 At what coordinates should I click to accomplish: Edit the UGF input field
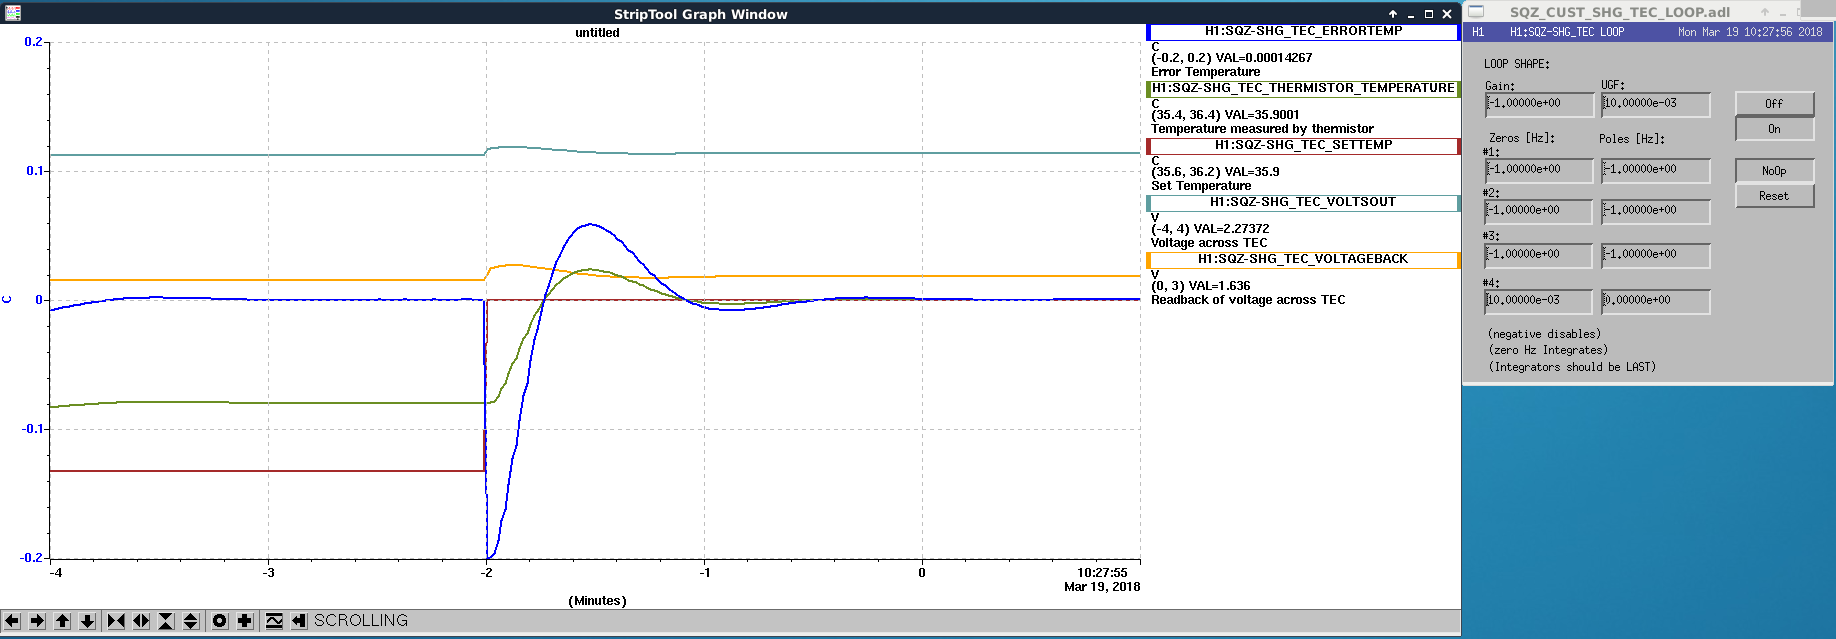[1655, 104]
